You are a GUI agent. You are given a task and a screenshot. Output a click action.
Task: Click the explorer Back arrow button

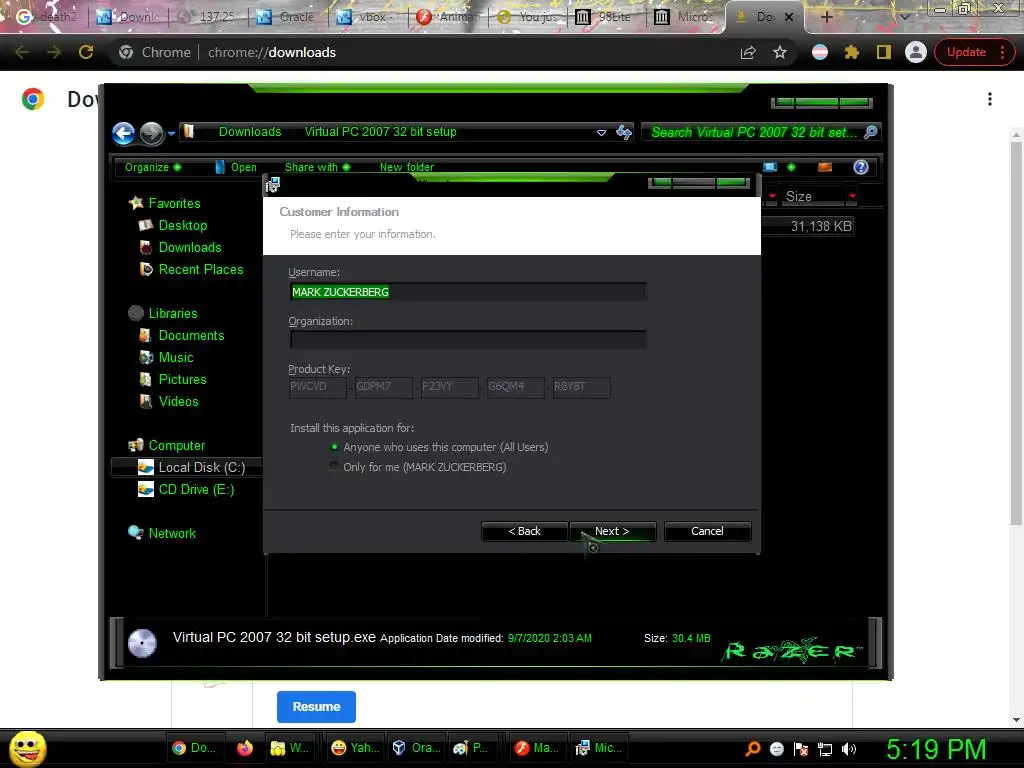[x=123, y=133]
